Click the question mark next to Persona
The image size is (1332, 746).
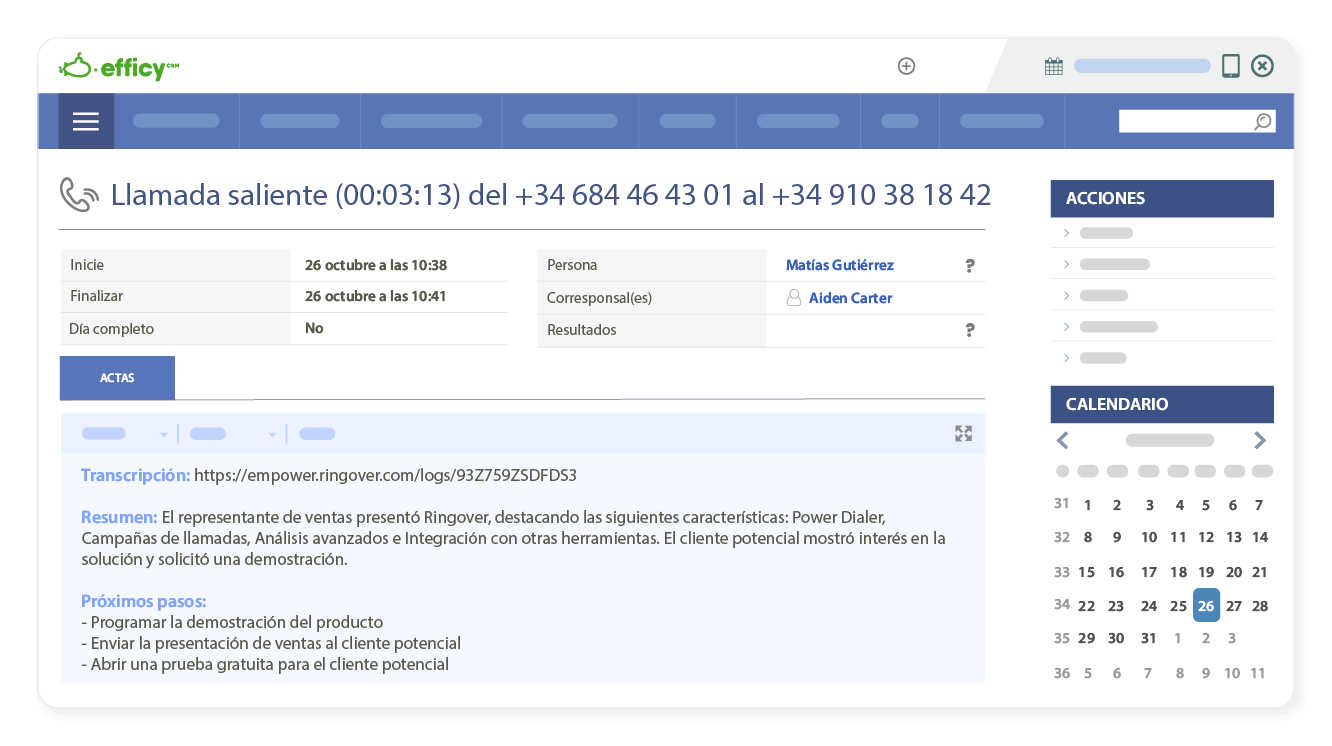click(x=969, y=265)
